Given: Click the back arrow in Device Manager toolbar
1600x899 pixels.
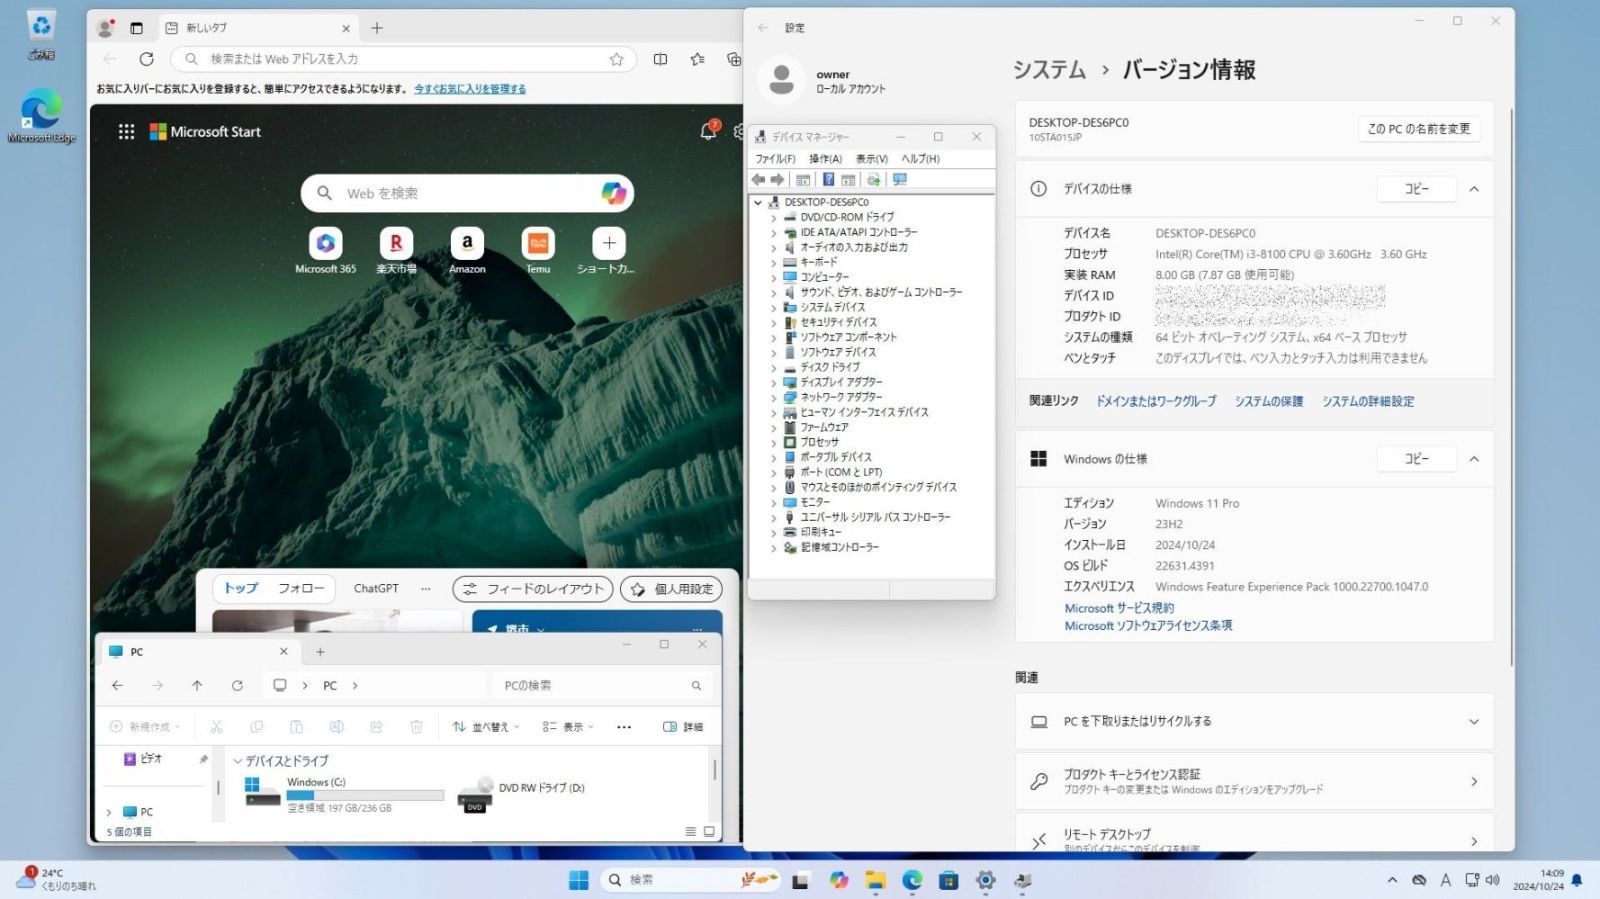Looking at the screenshot, I should [758, 180].
